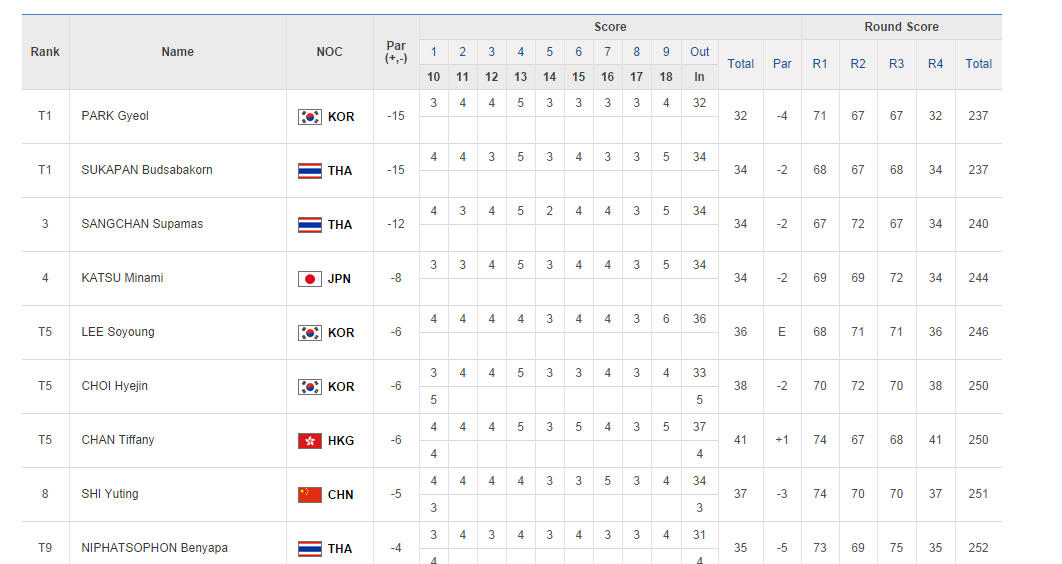The width and height of the screenshot is (1062, 564).
Task: Click the JPN country code text
Action: [340, 279]
